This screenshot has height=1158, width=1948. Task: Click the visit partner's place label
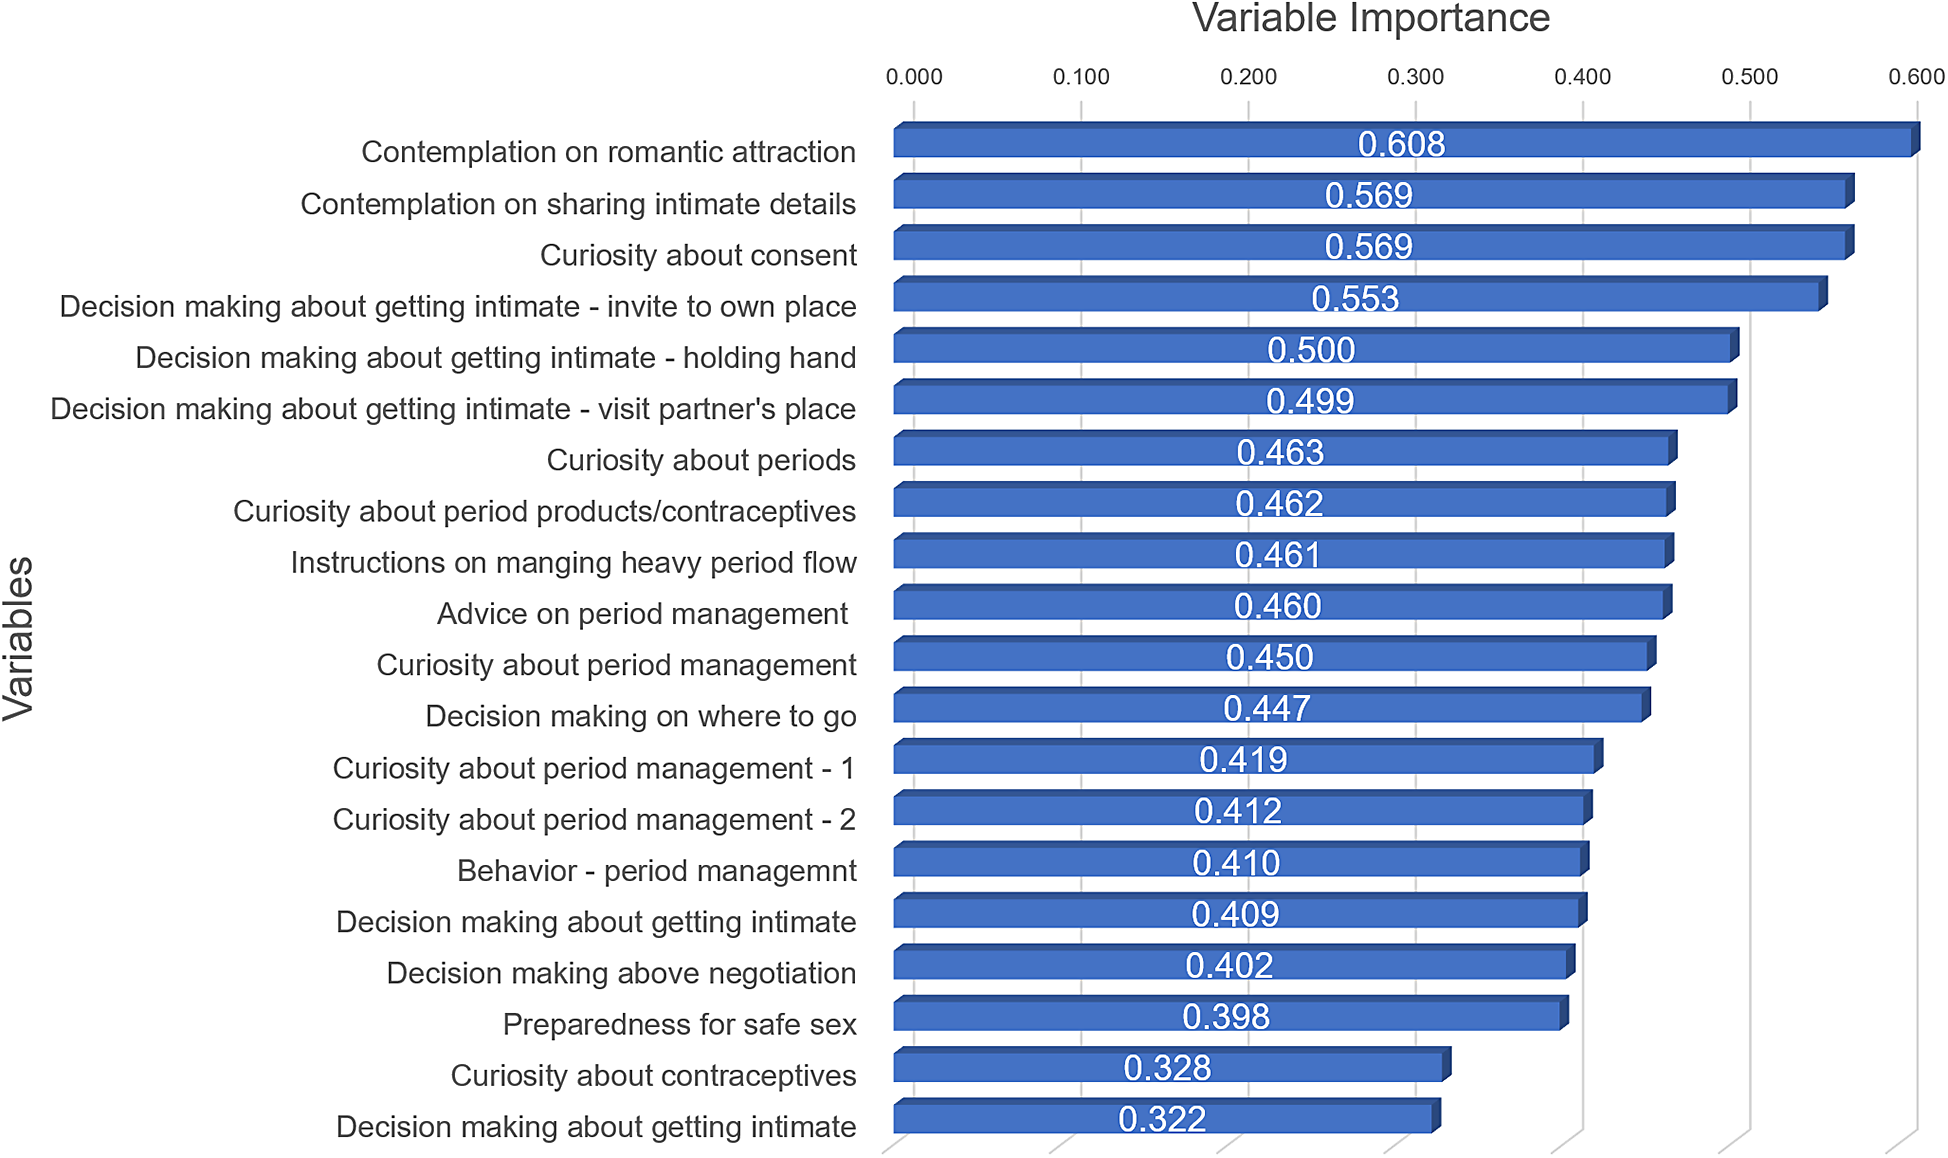click(453, 409)
